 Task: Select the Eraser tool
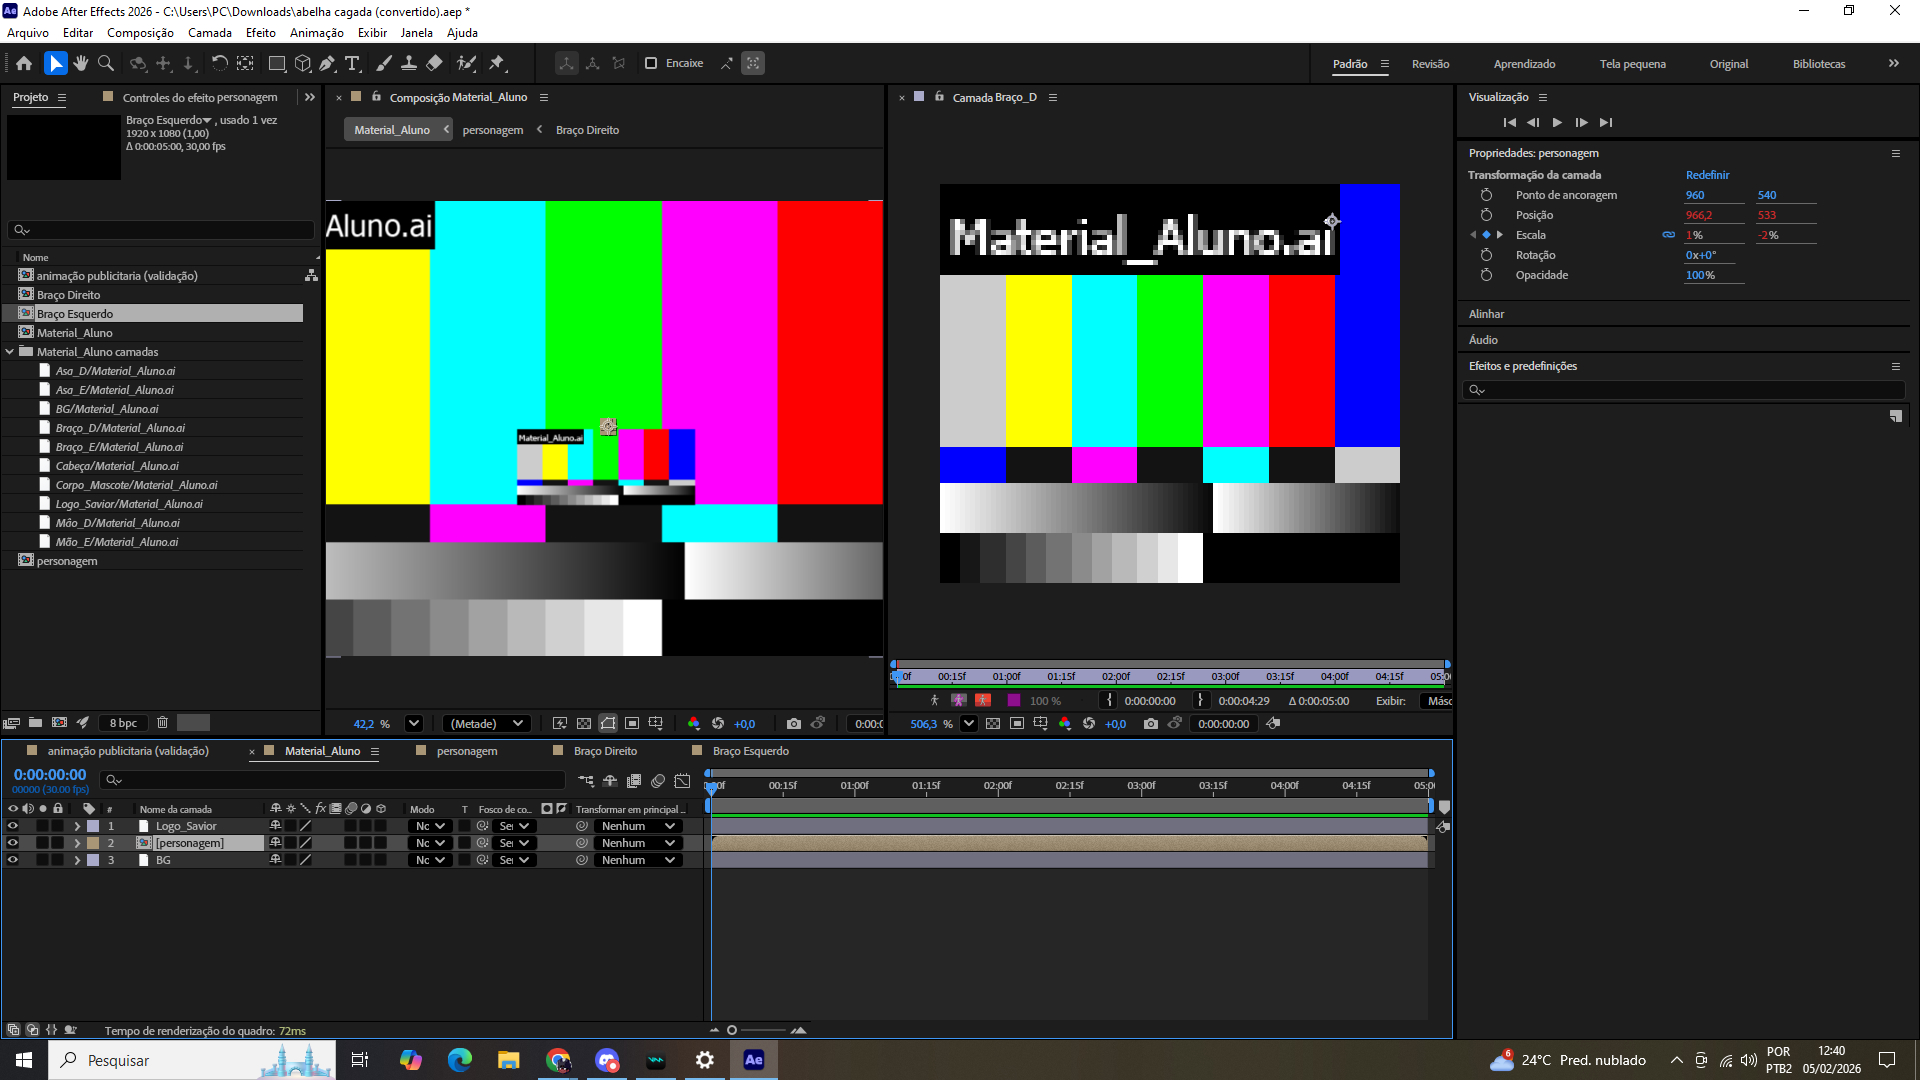coord(434,63)
